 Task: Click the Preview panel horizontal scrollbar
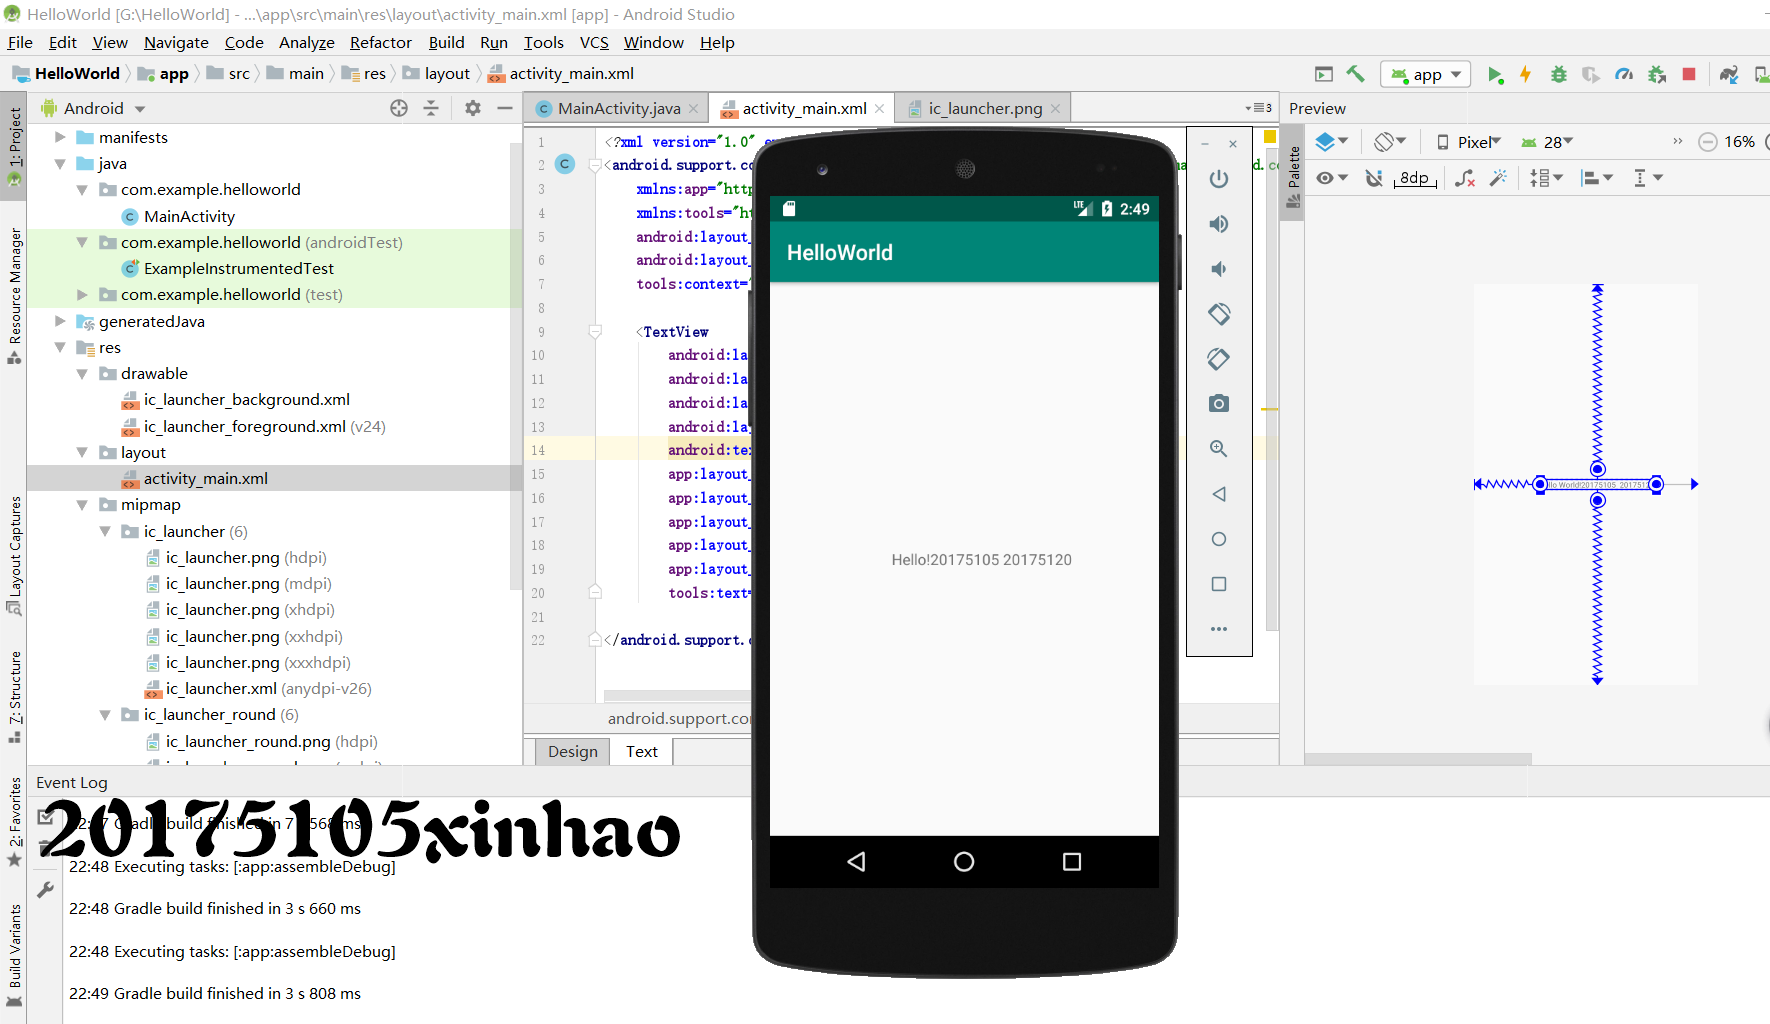(1418, 759)
